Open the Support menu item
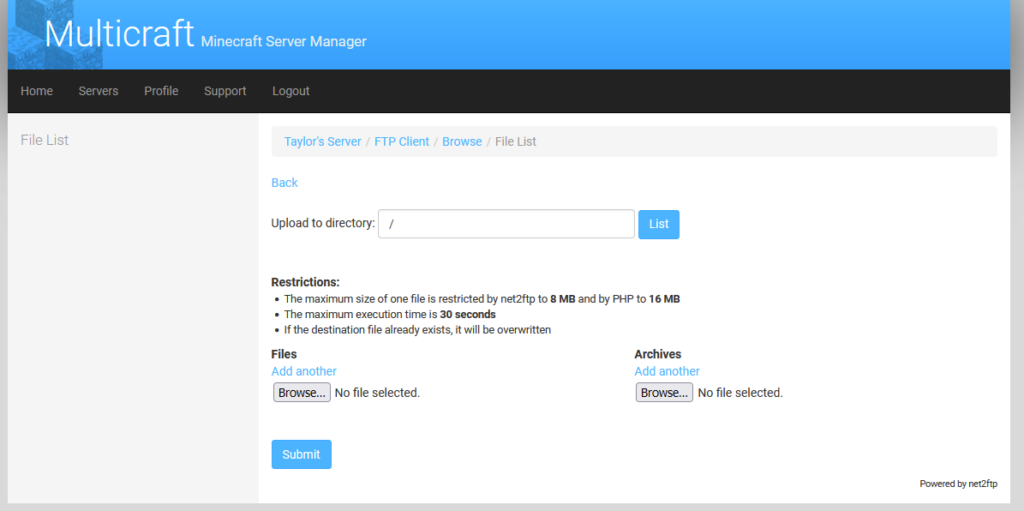The width and height of the screenshot is (1024, 511). coord(225,91)
